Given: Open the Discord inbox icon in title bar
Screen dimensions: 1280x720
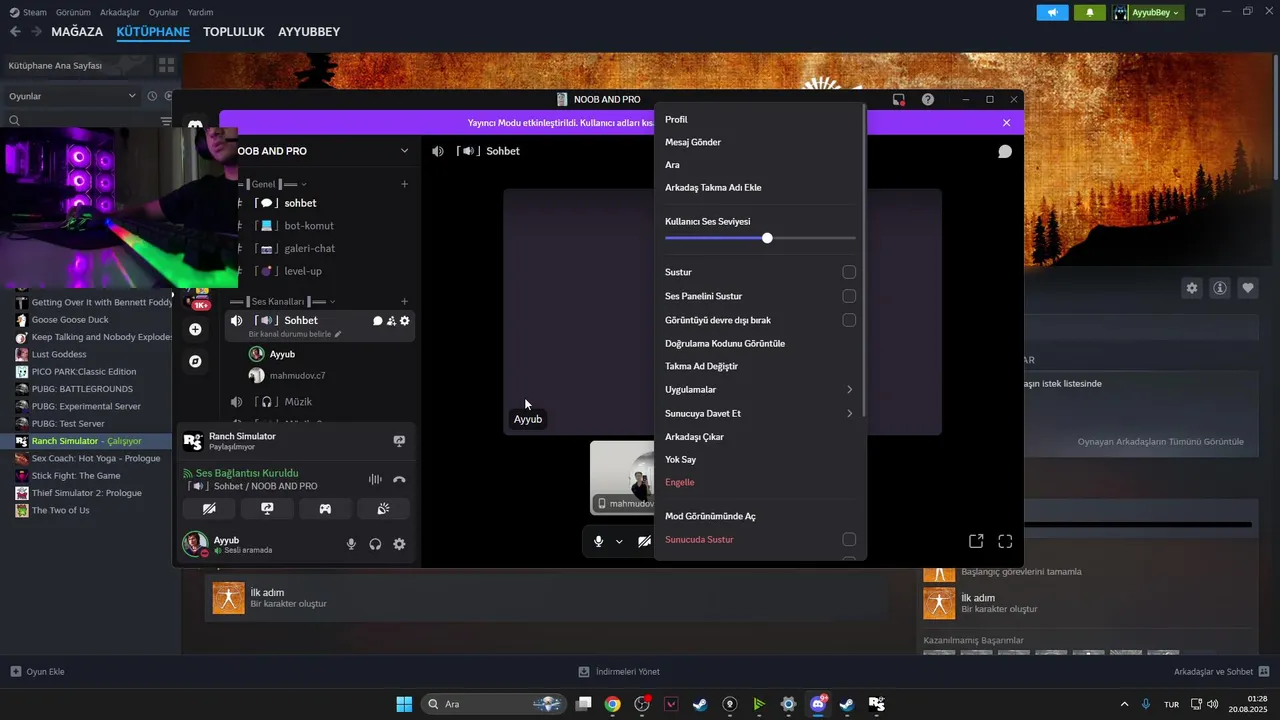Looking at the screenshot, I should click(898, 100).
